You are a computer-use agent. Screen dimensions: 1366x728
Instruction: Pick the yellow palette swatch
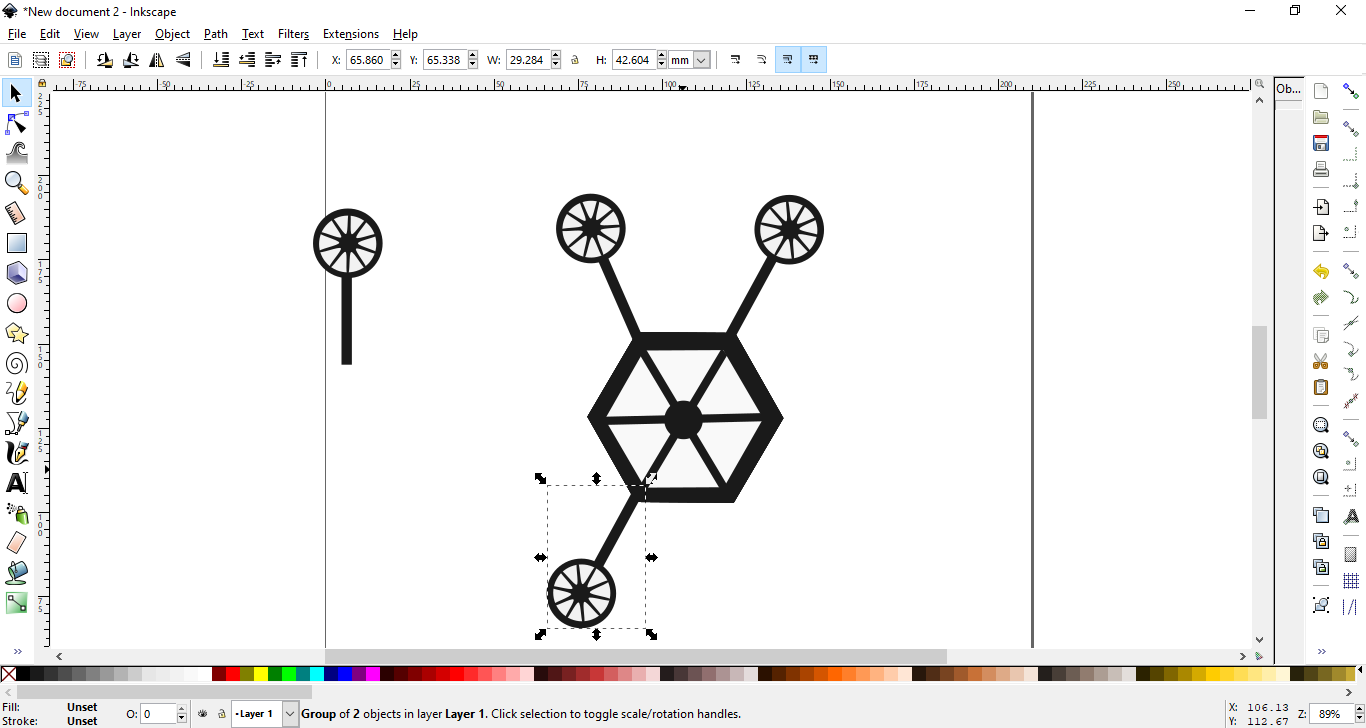[x=262, y=674]
